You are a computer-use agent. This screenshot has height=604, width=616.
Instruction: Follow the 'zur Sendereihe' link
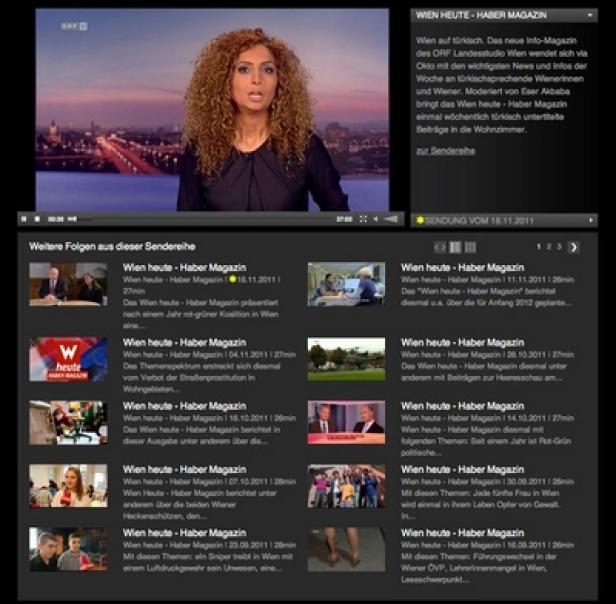click(x=446, y=151)
